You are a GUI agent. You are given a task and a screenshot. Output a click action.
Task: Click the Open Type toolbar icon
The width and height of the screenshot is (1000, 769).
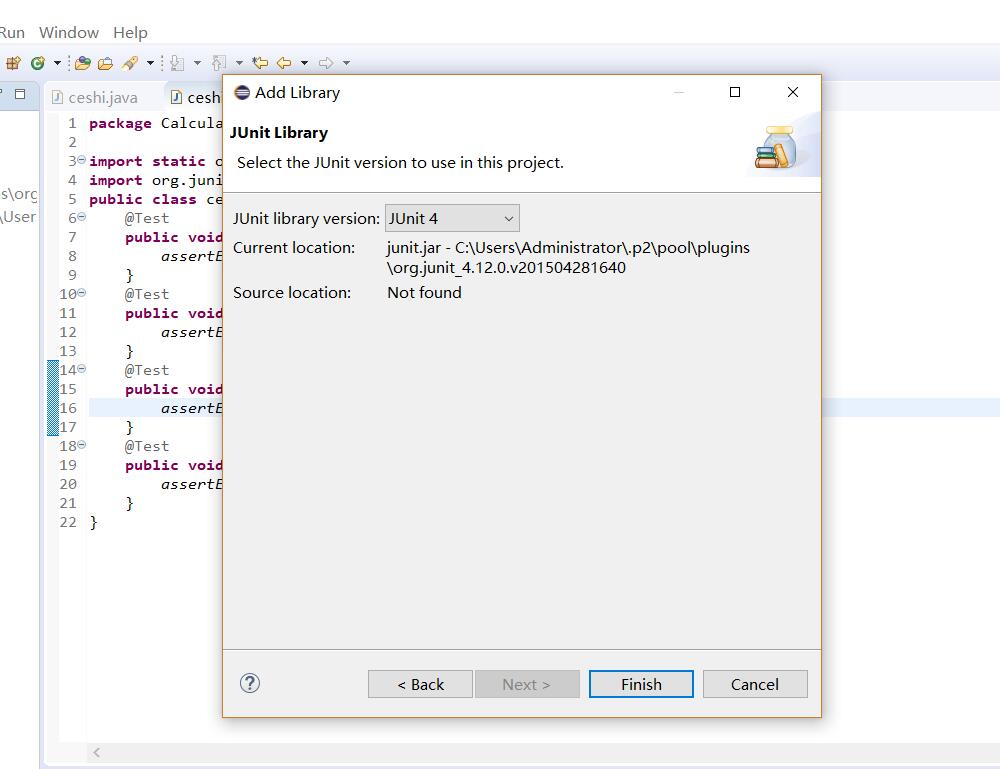(83, 62)
